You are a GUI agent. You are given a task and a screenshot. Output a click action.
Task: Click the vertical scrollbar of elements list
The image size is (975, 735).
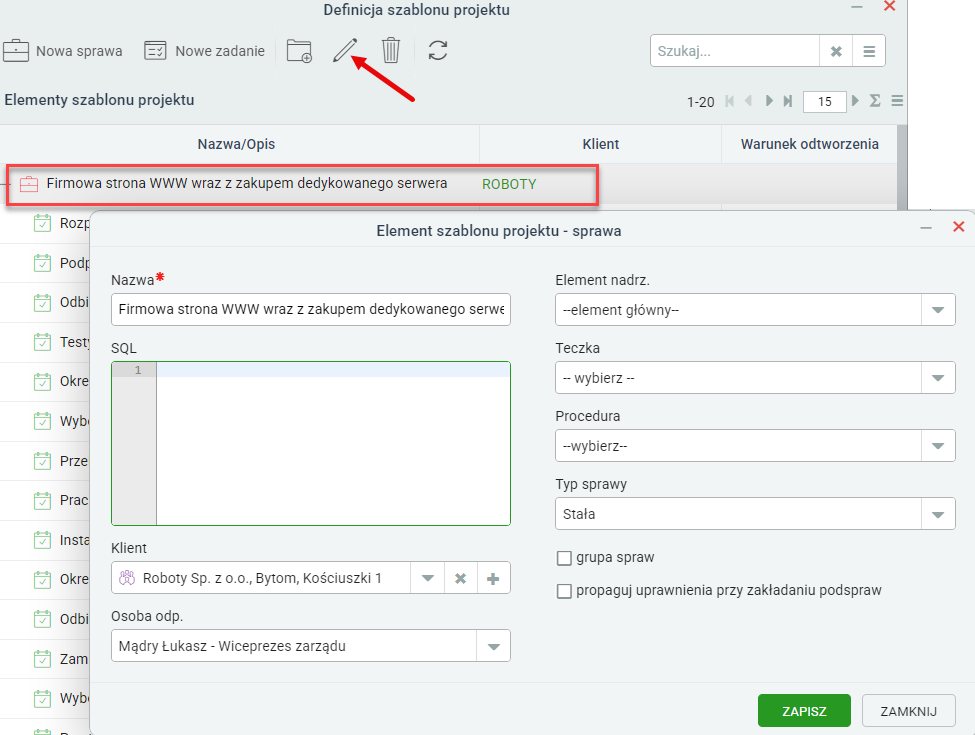[902, 168]
